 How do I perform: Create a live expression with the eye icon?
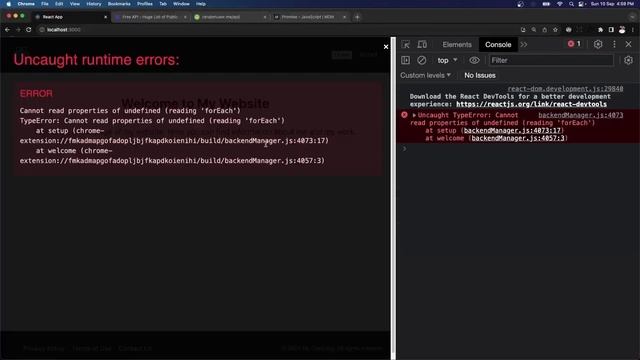(x=474, y=60)
